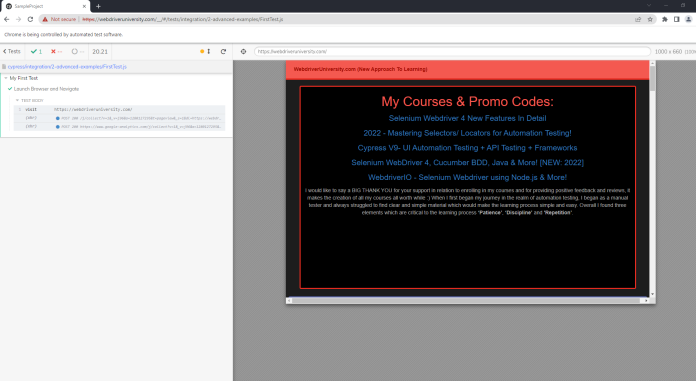Open the tab search chevron in title bar
This screenshot has height=382, width=697.
pyautogui.click(x=649, y=5)
